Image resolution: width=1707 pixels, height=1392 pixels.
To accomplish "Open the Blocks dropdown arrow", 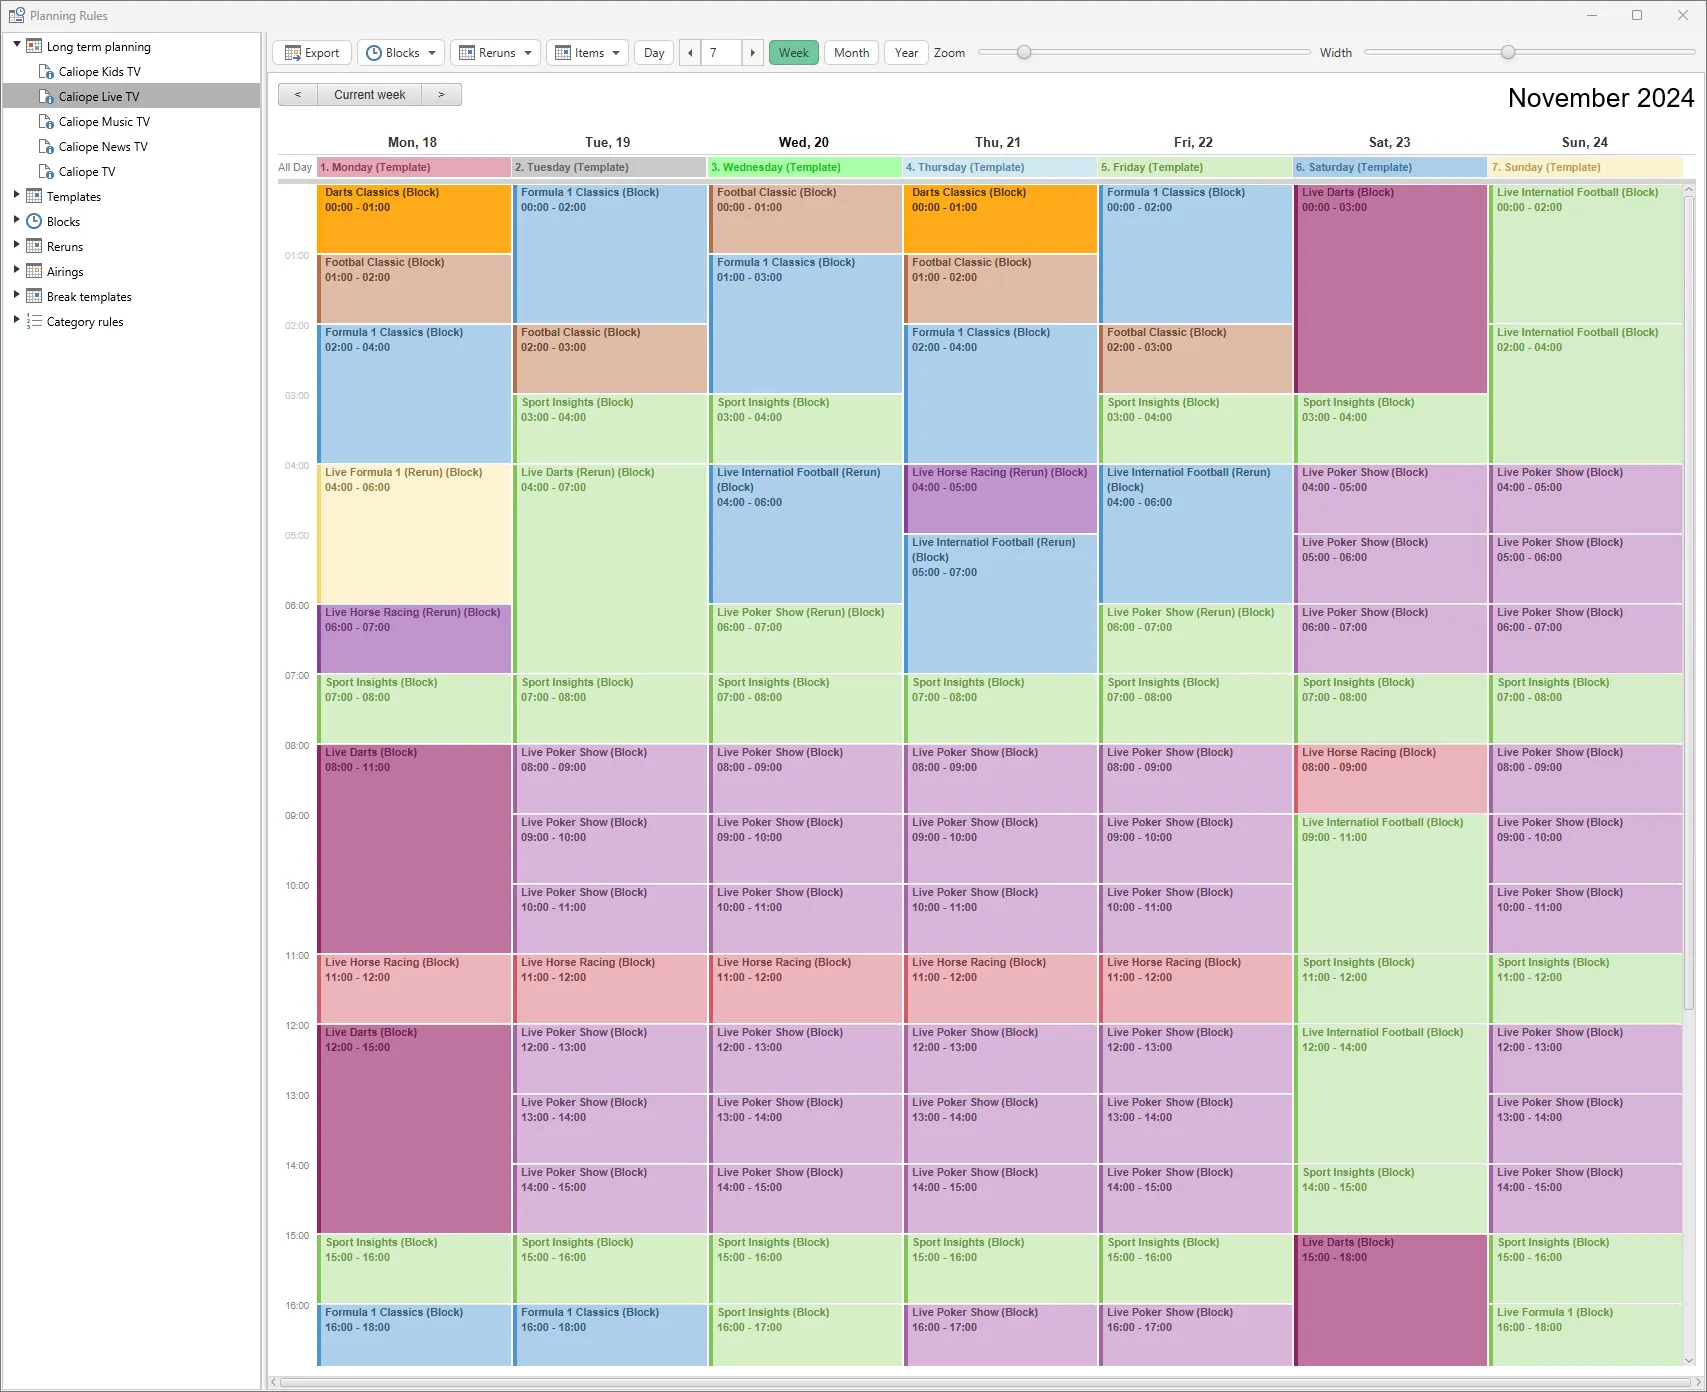I will pos(432,53).
